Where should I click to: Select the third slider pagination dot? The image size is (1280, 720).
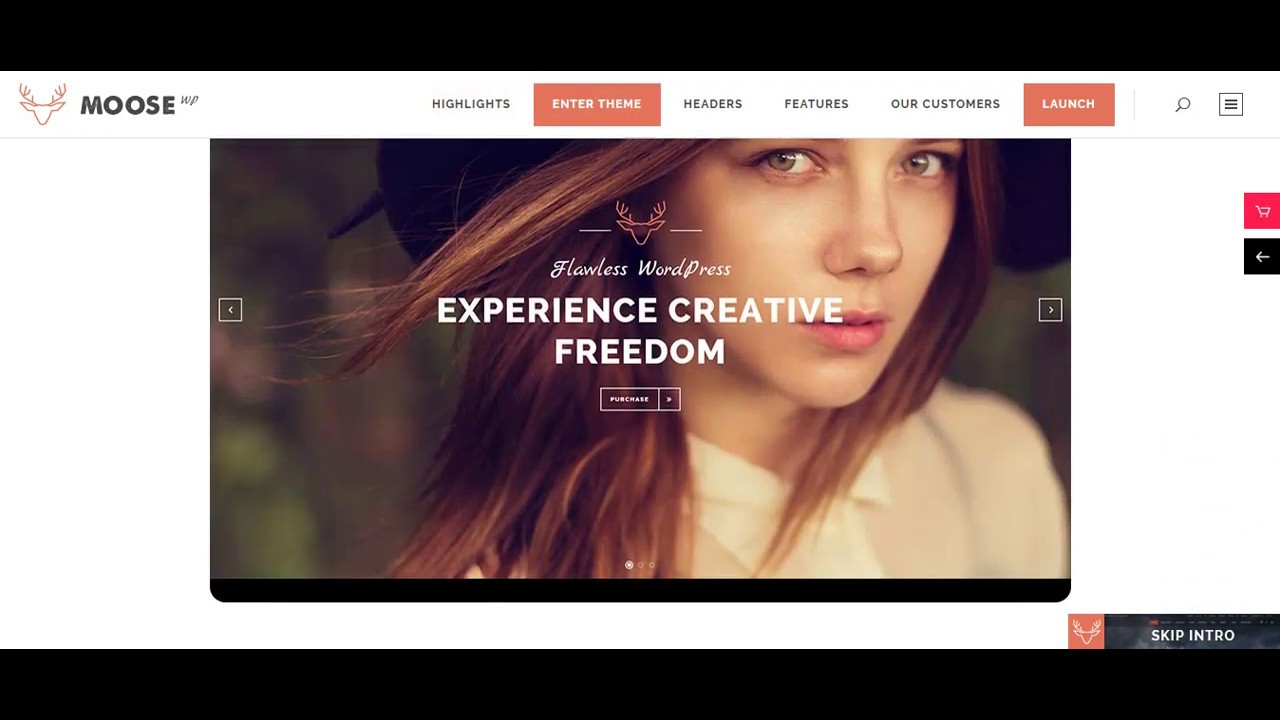pyautogui.click(x=652, y=565)
